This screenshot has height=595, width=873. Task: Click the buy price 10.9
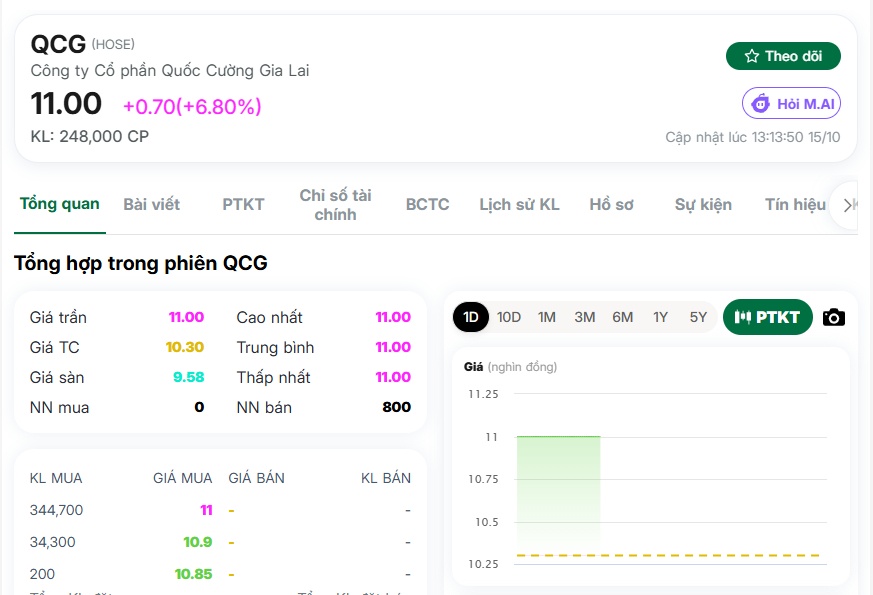click(x=198, y=542)
